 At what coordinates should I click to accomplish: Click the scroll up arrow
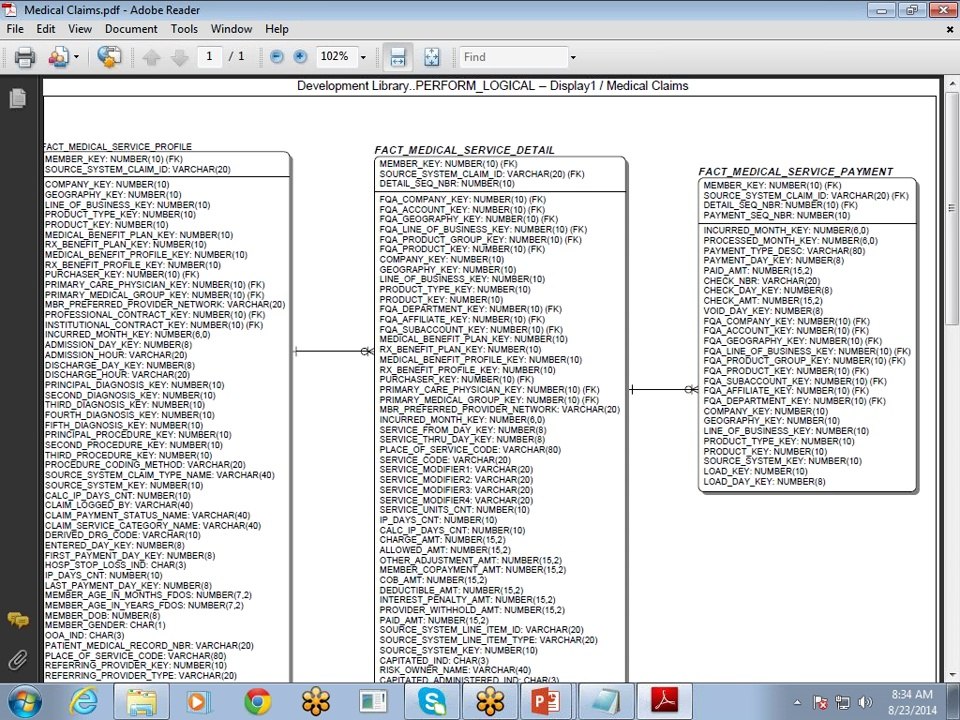click(951, 83)
